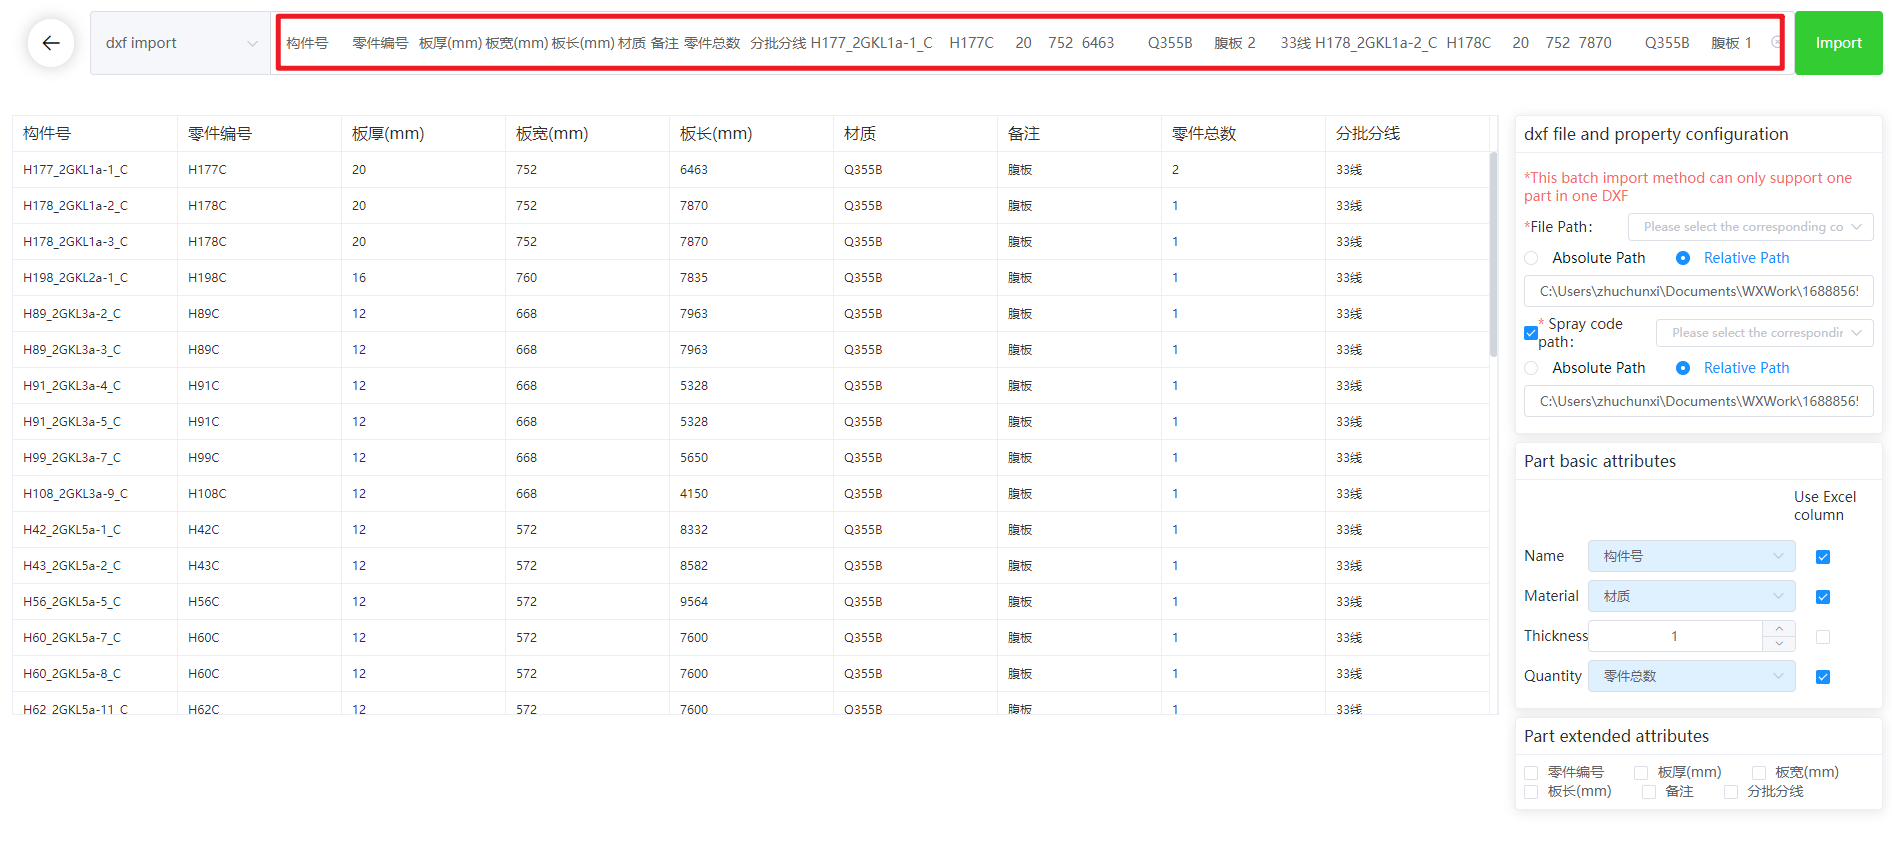1892x858 pixels.
Task: Select Relative Path for File Path
Action: (x=1683, y=258)
